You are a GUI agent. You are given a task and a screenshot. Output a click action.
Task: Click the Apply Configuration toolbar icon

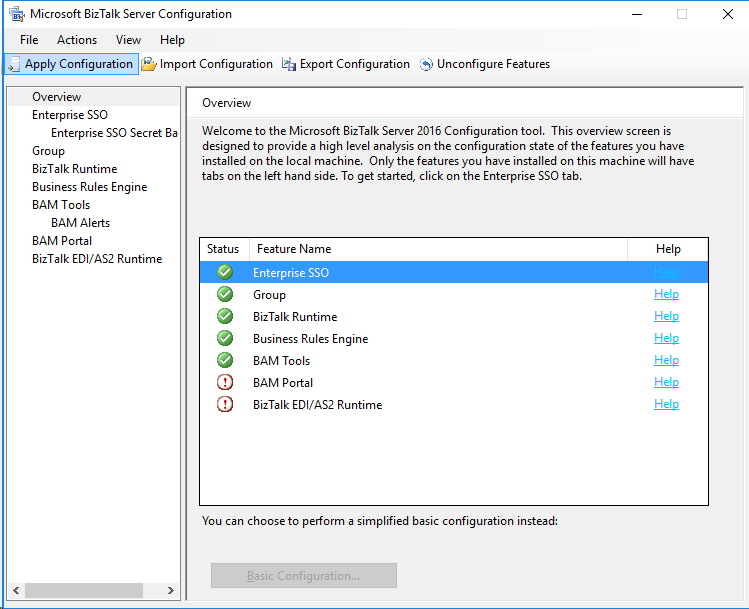[x=14, y=64]
